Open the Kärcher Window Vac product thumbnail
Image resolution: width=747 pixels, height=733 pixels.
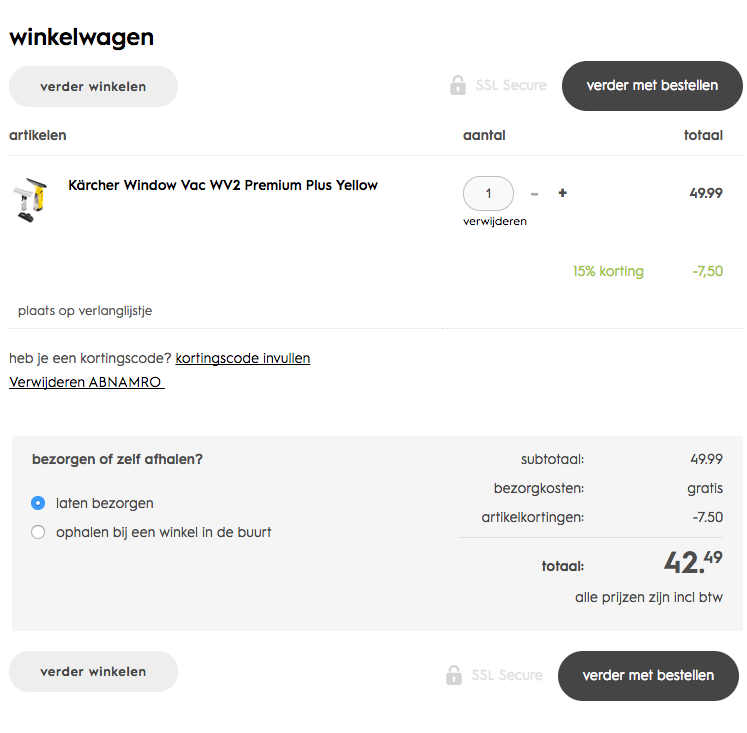pyautogui.click(x=30, y=199)
